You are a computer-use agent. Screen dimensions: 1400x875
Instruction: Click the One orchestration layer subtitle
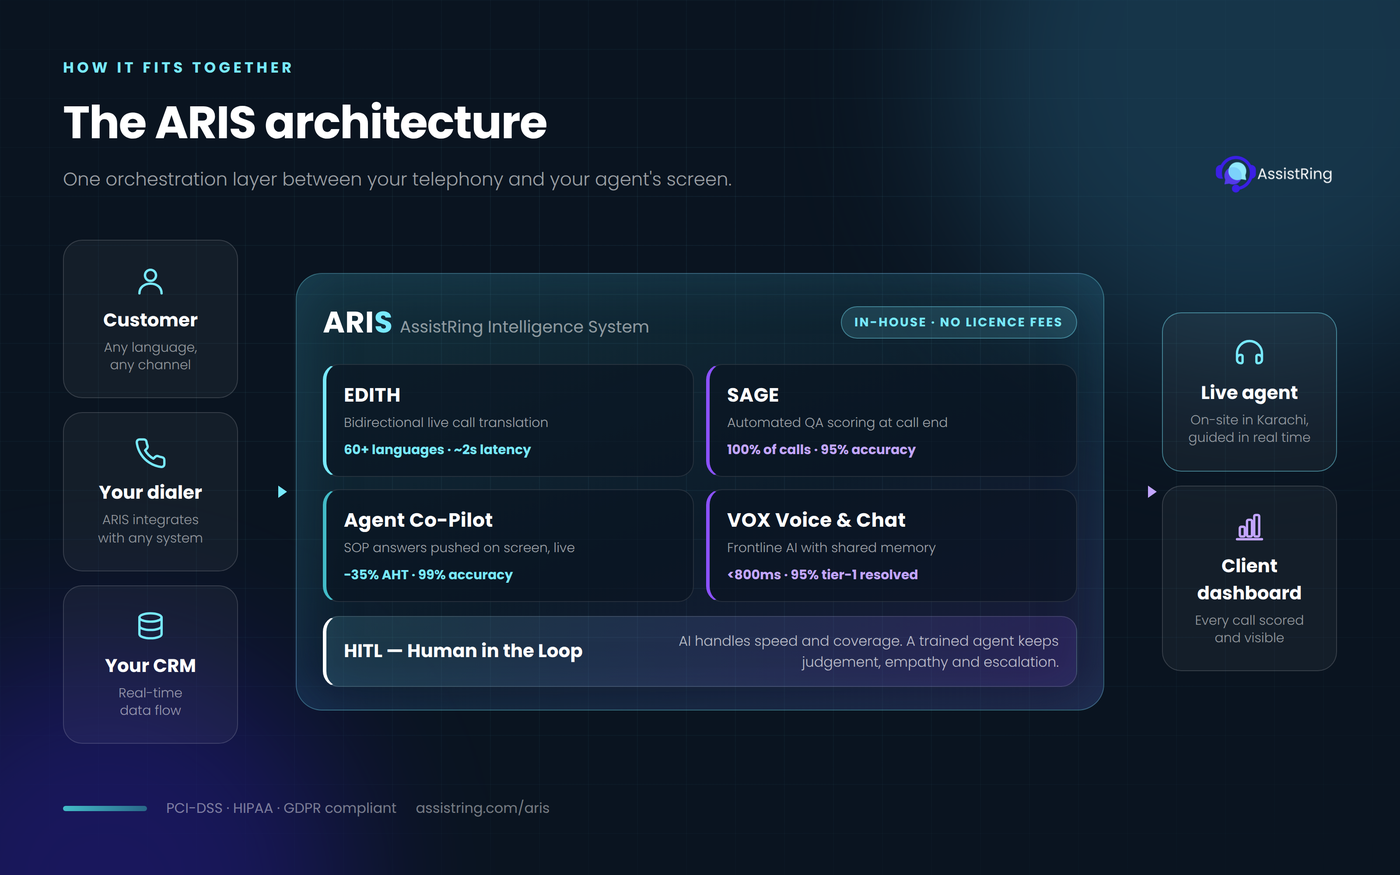[397, 180]
